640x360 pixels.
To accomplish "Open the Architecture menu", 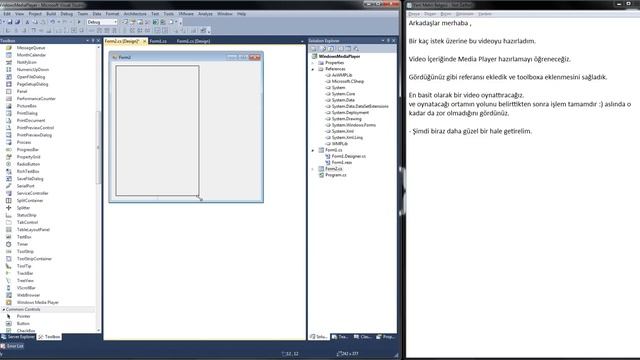I will (135, 14).
